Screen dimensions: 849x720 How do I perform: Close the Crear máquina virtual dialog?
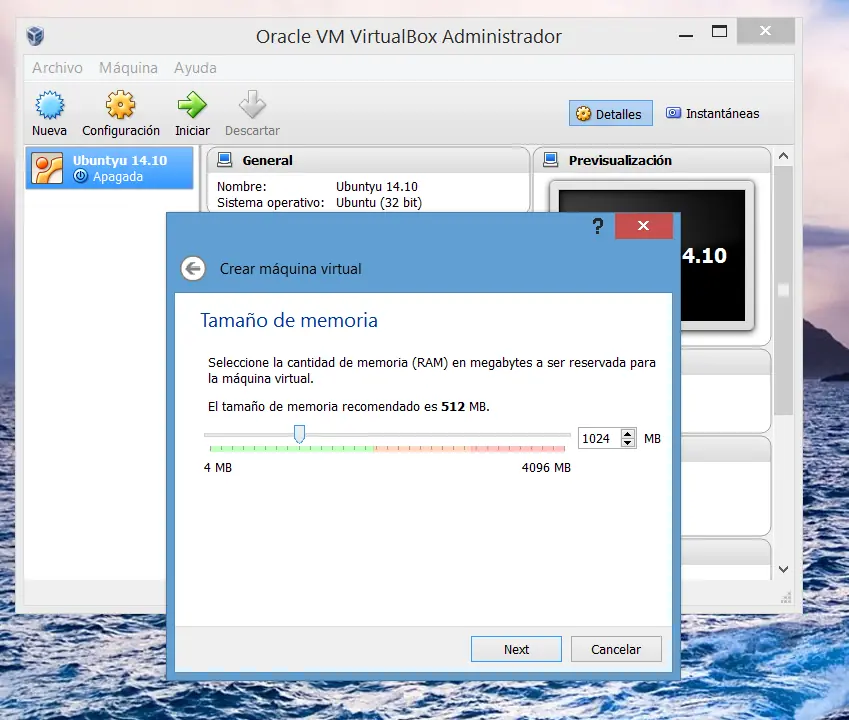tap(644, 226)
